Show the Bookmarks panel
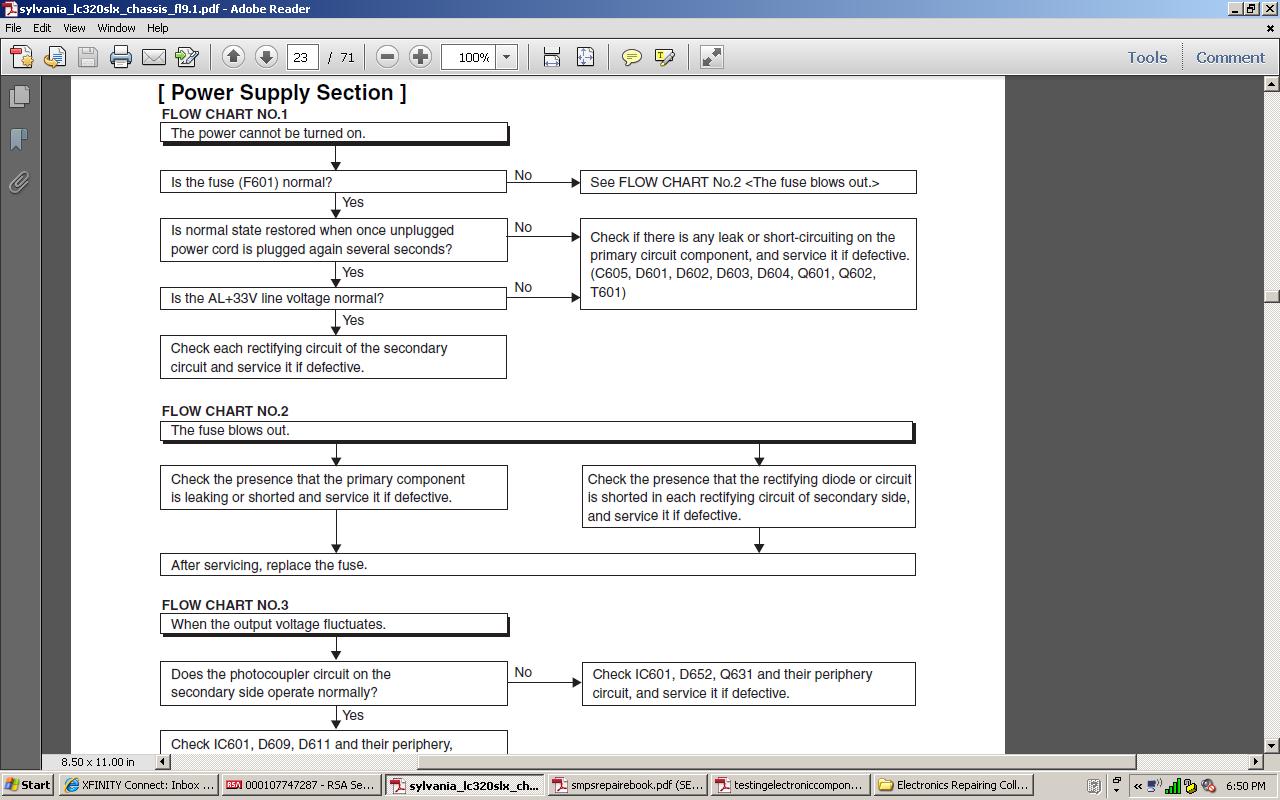This screenshot has width=1280, height=800. tap(19, 139)
